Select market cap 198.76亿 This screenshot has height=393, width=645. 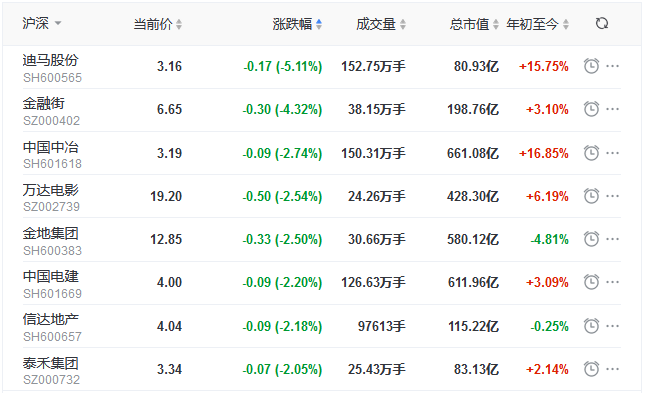coord(473,109)
